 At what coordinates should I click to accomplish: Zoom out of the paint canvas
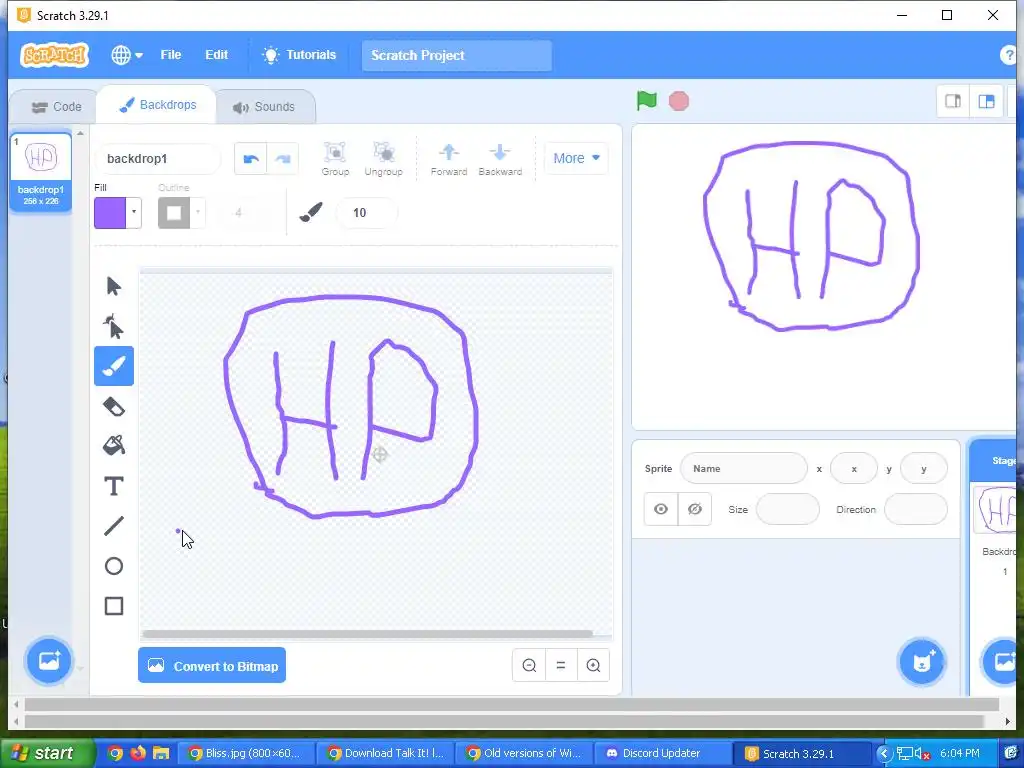click(529, 665)
